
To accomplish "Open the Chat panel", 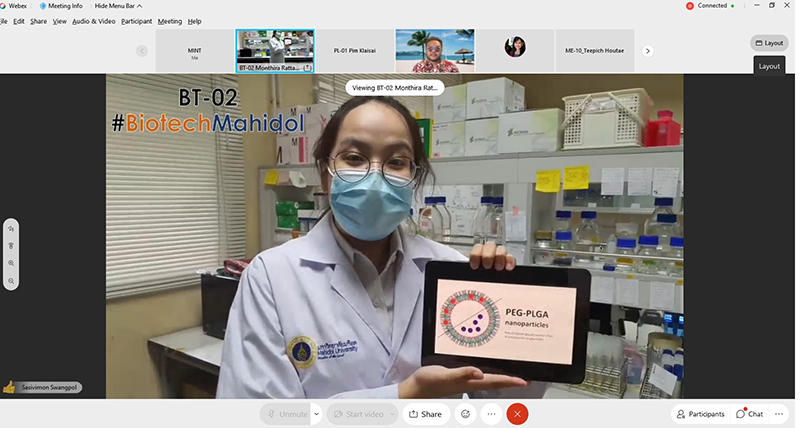I will click(750, 414).
